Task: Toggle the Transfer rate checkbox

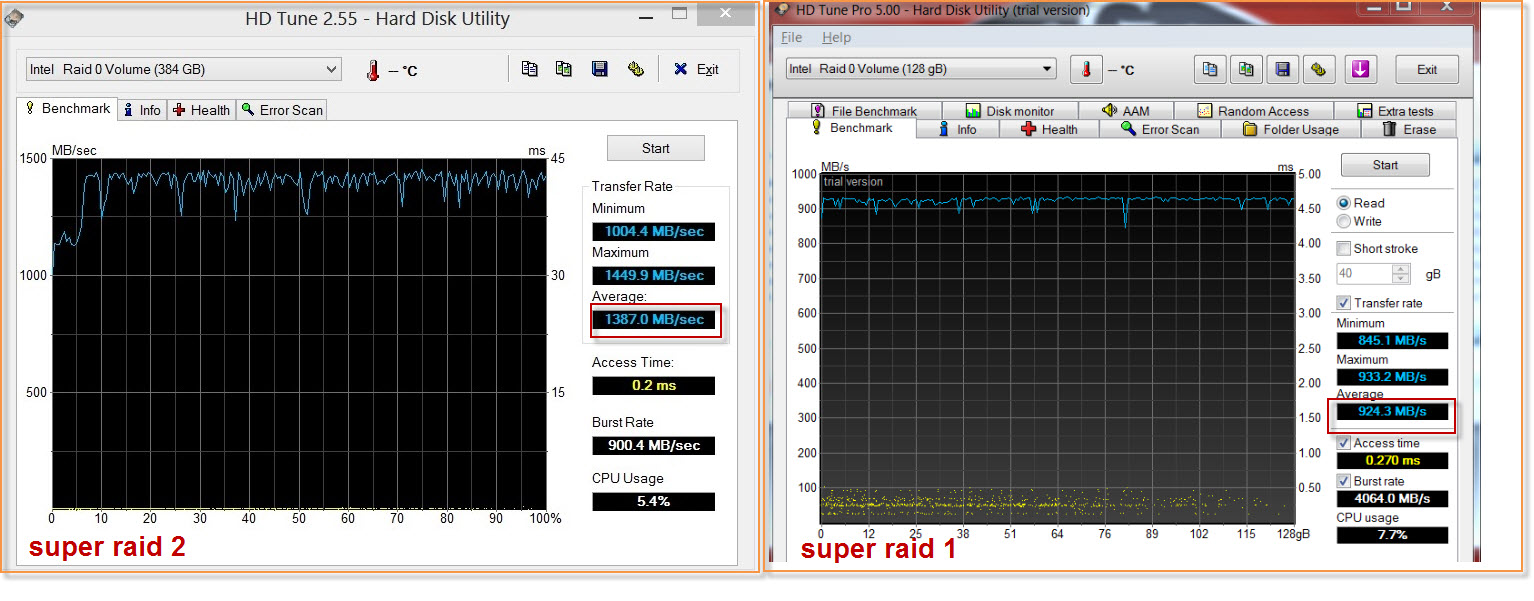Action: (x=1344, y=303)
